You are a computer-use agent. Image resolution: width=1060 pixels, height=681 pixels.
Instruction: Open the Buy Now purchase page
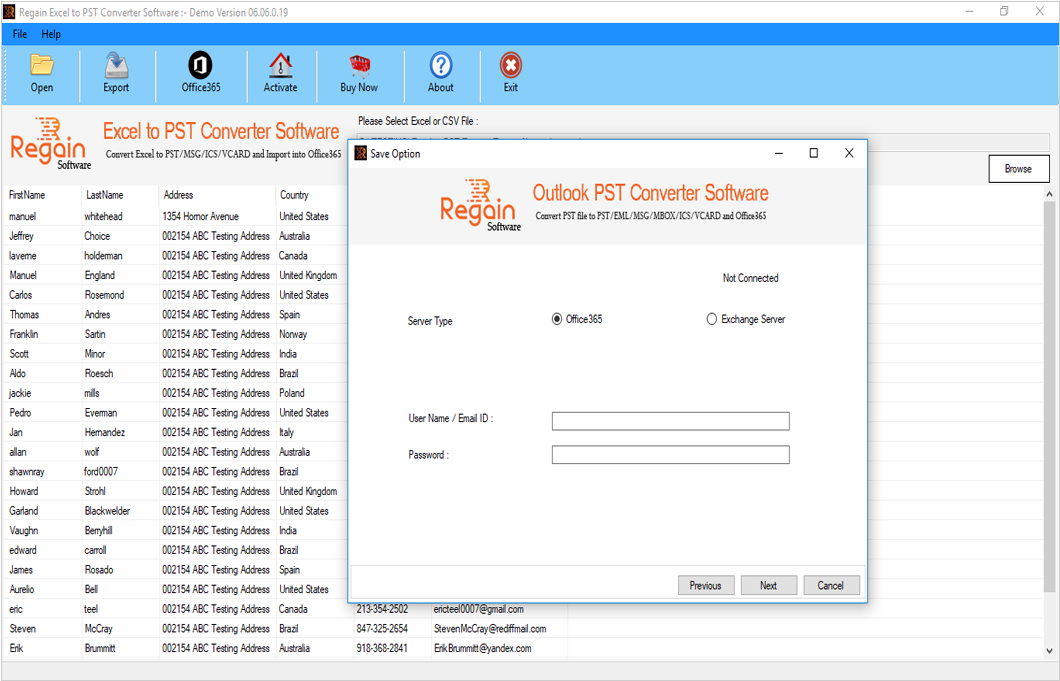click(x=358, y=72)
